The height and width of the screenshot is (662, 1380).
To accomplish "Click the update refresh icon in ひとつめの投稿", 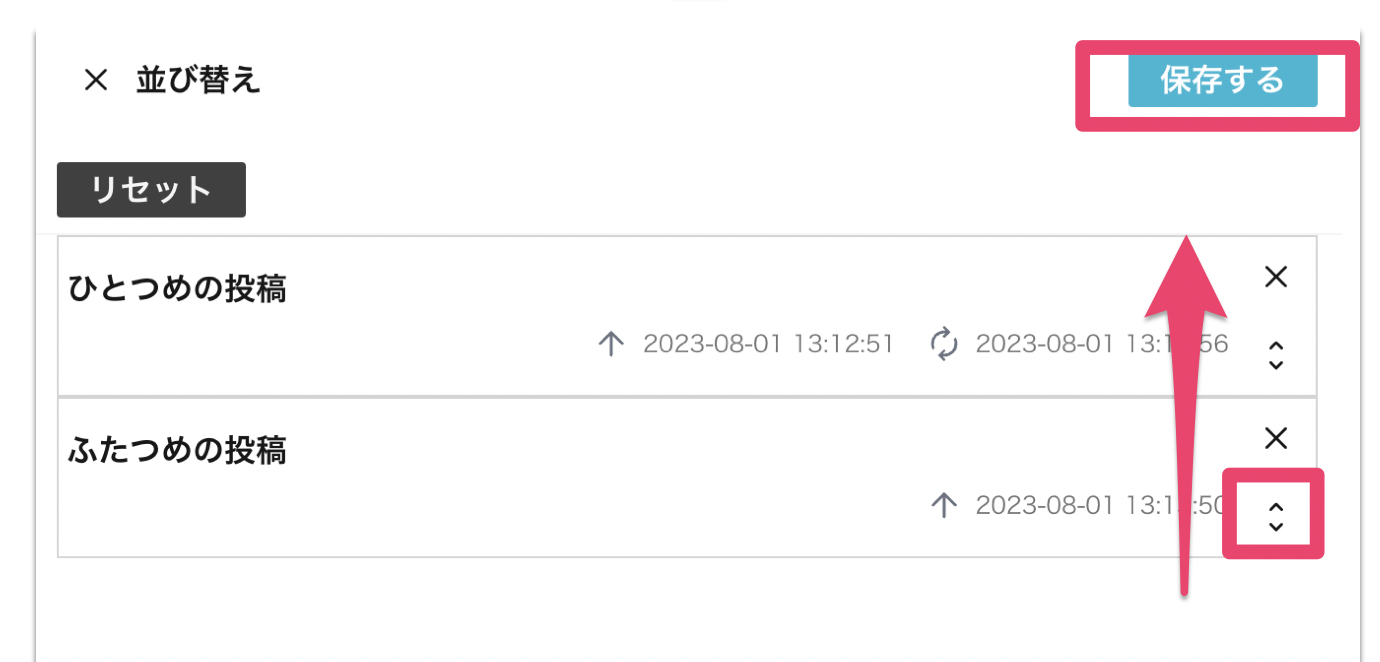I will point(944,345).
